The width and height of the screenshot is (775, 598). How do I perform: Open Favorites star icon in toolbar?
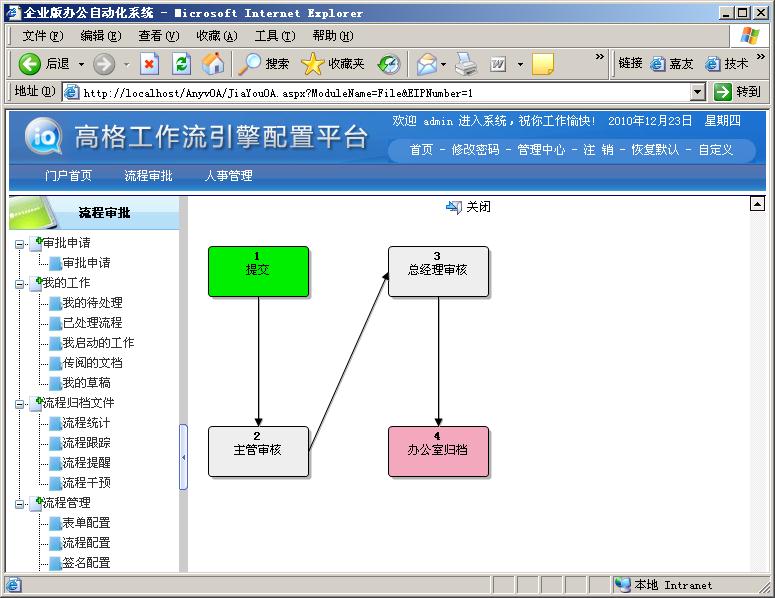tap(312, 64)
